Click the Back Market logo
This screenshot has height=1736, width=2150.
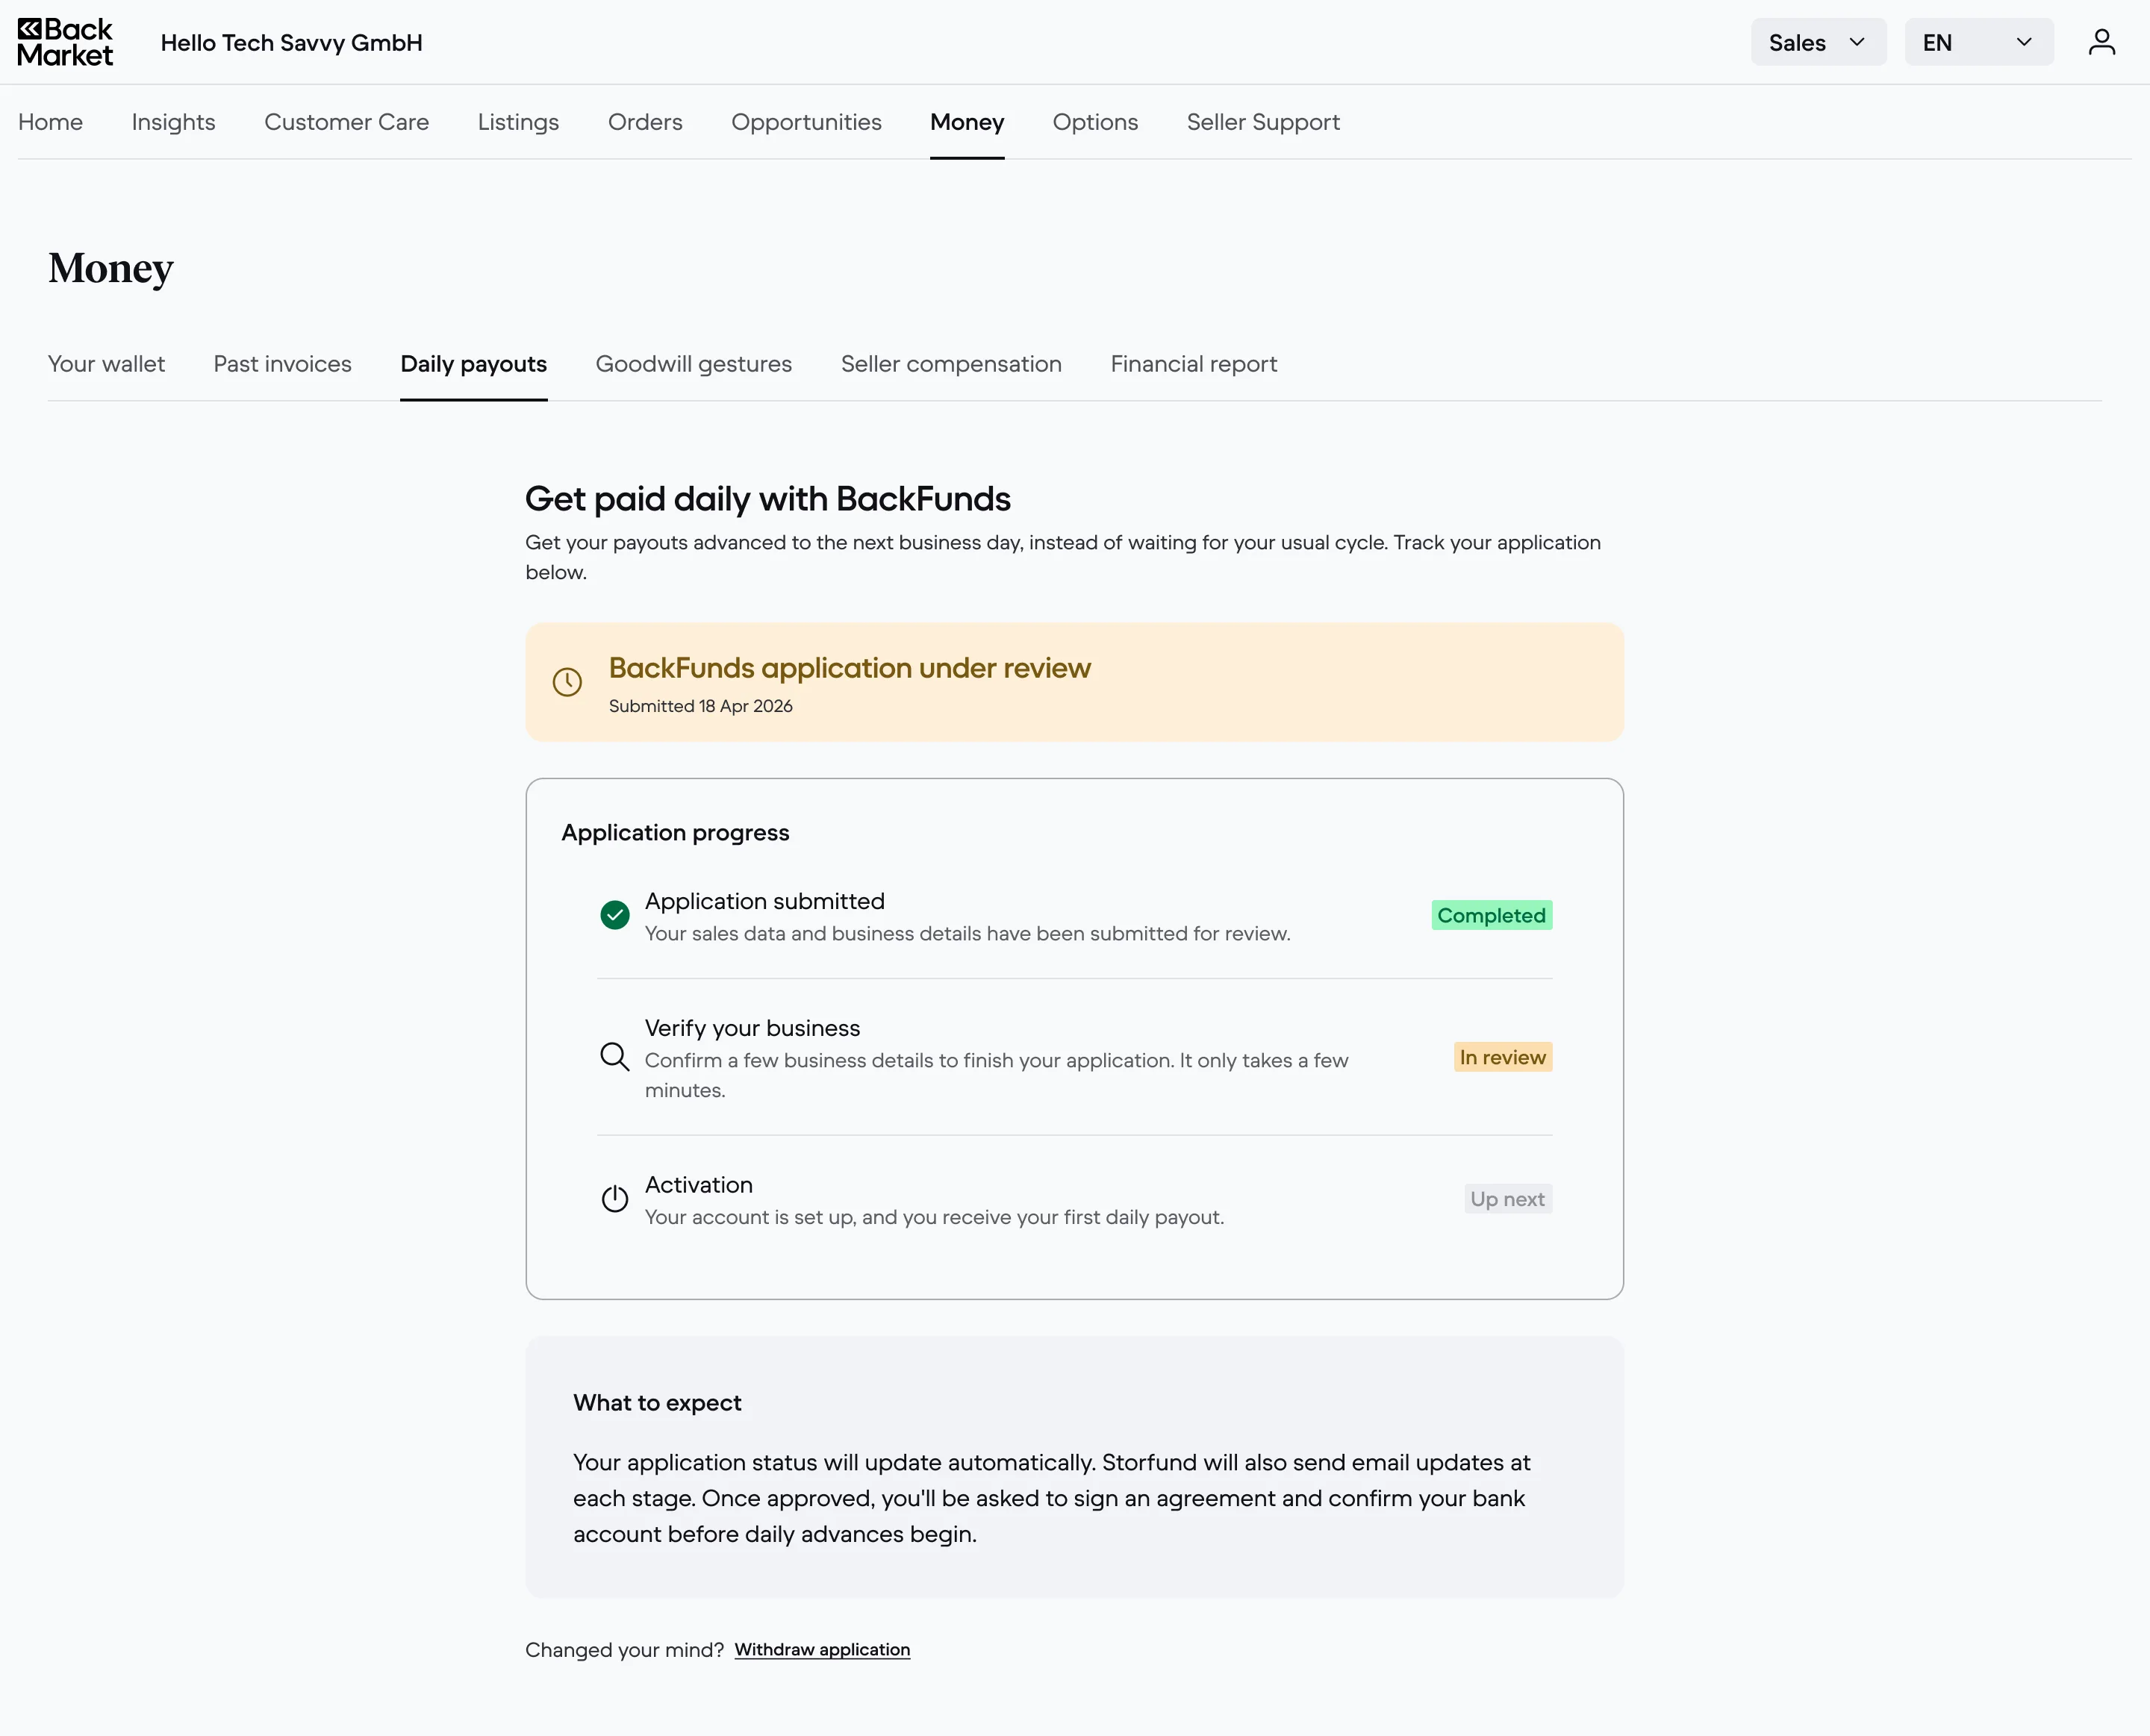point(65,42)
